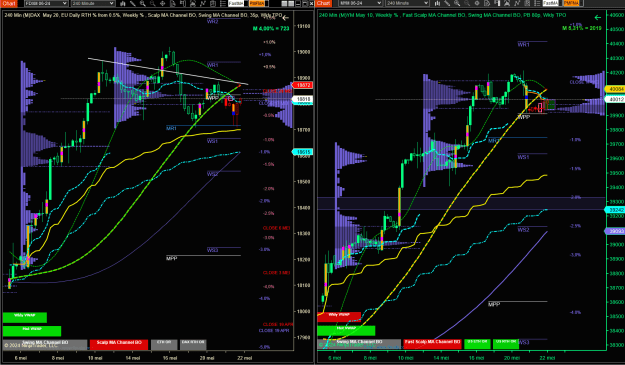This screenshot has width=625, height=365.
Task: Select cursor mode icon in right chart toolbar
Action: [x=477, y=3]
